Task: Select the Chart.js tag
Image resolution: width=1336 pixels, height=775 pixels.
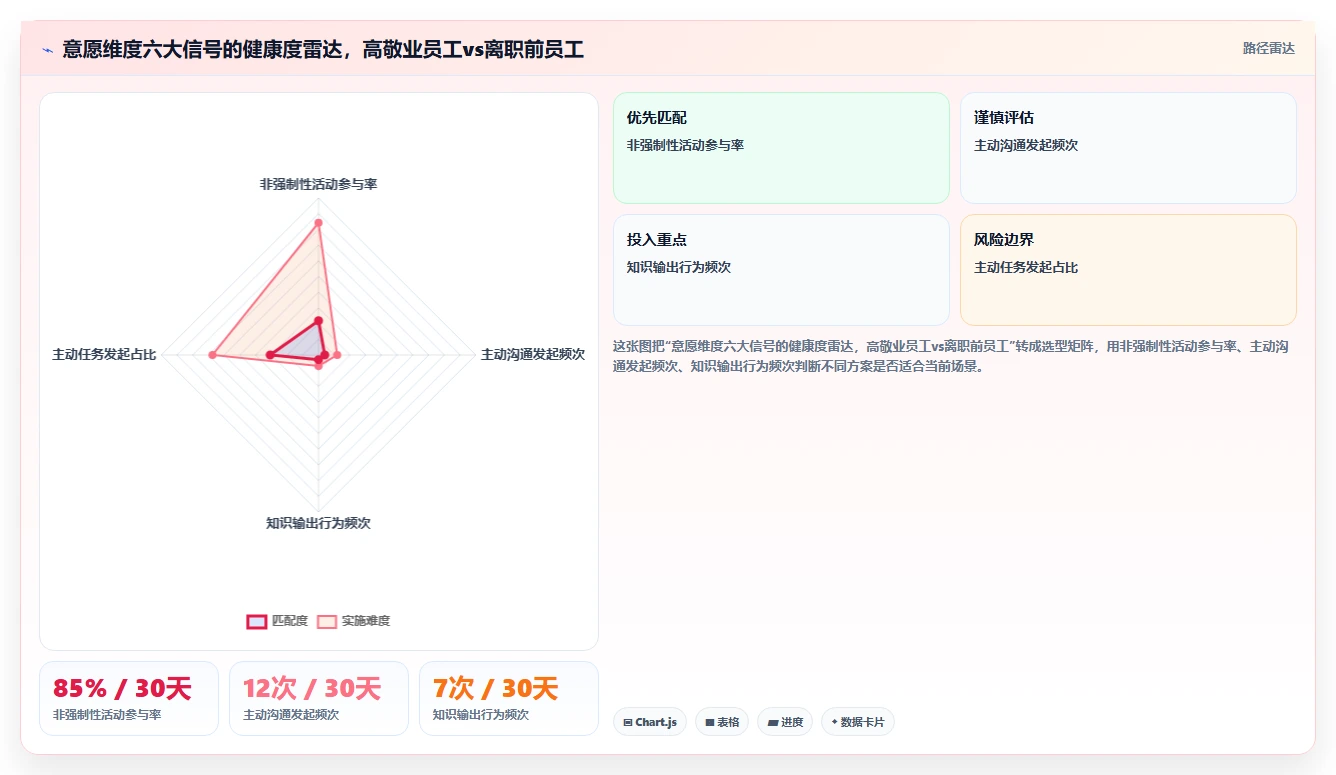Action: (650, 722)
